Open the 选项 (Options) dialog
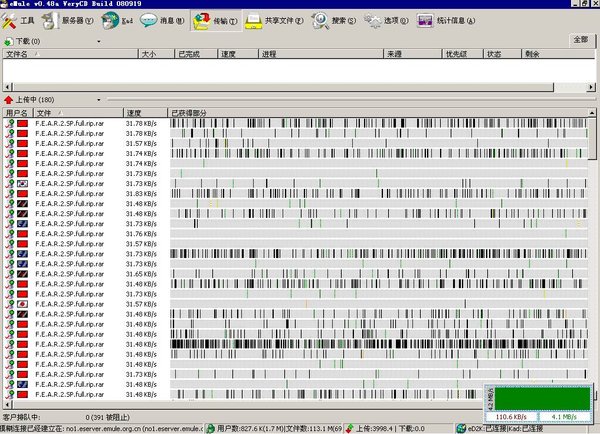 386,21
